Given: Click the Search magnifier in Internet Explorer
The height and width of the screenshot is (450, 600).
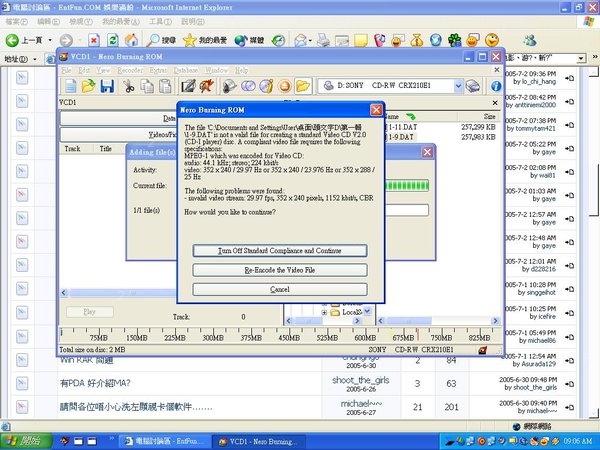Looking at the screenshot, I should (161, 40).
